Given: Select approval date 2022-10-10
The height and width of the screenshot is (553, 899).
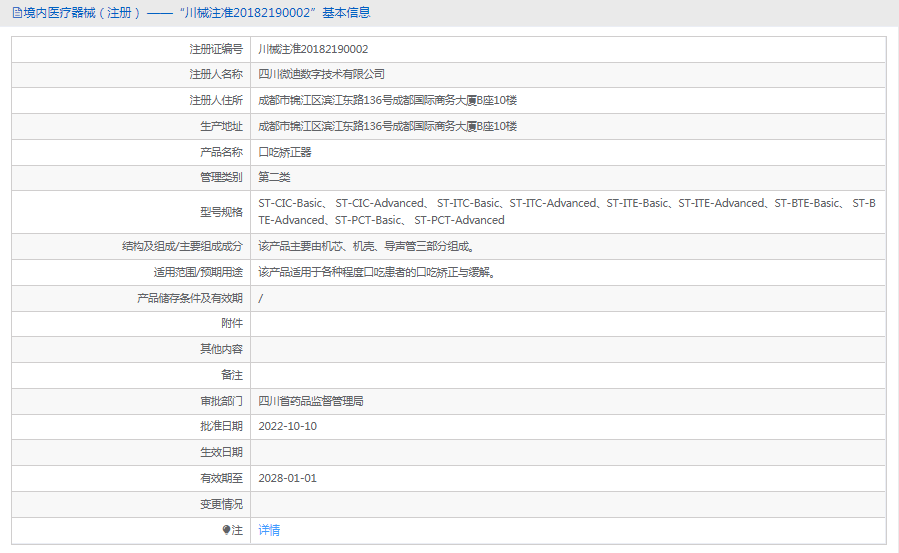Looking at the screenshot, I should [287, 426].
